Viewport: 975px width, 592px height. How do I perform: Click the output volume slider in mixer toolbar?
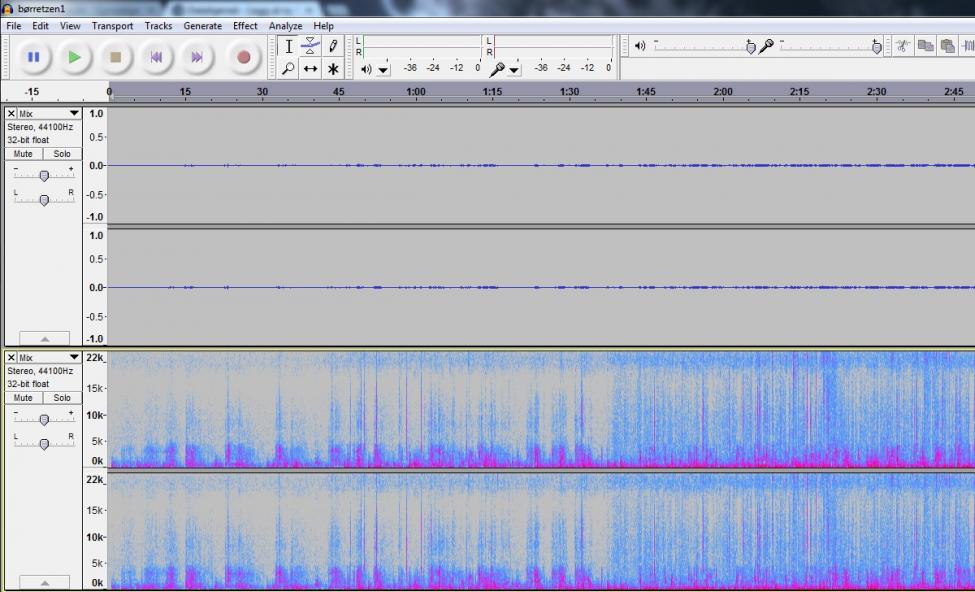(750, 46)
